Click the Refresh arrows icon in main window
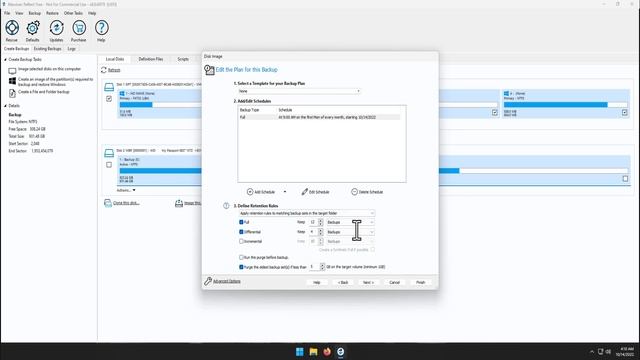Viewport: 640px width, 360px height. pyautogui.click(x=104, y=70)
